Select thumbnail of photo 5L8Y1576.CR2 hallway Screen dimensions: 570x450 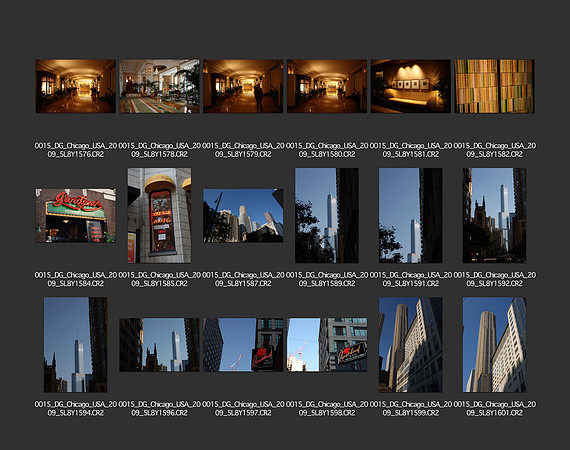point(76,86)
